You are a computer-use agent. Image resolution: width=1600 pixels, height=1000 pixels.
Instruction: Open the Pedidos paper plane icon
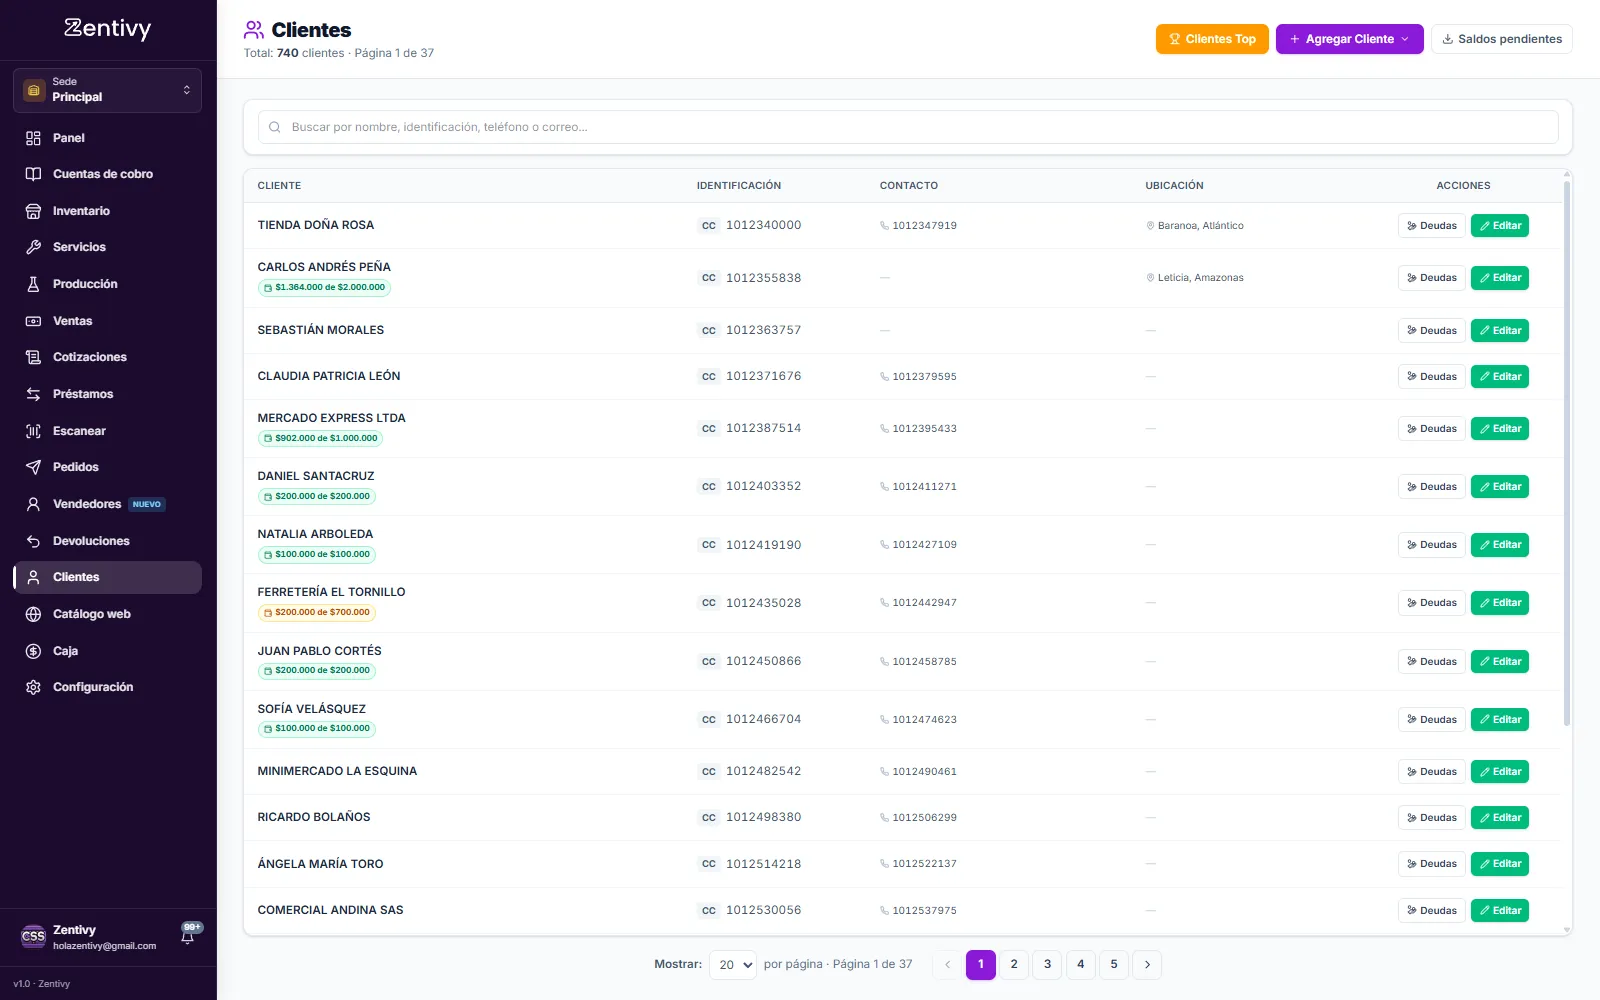[33, 467]
